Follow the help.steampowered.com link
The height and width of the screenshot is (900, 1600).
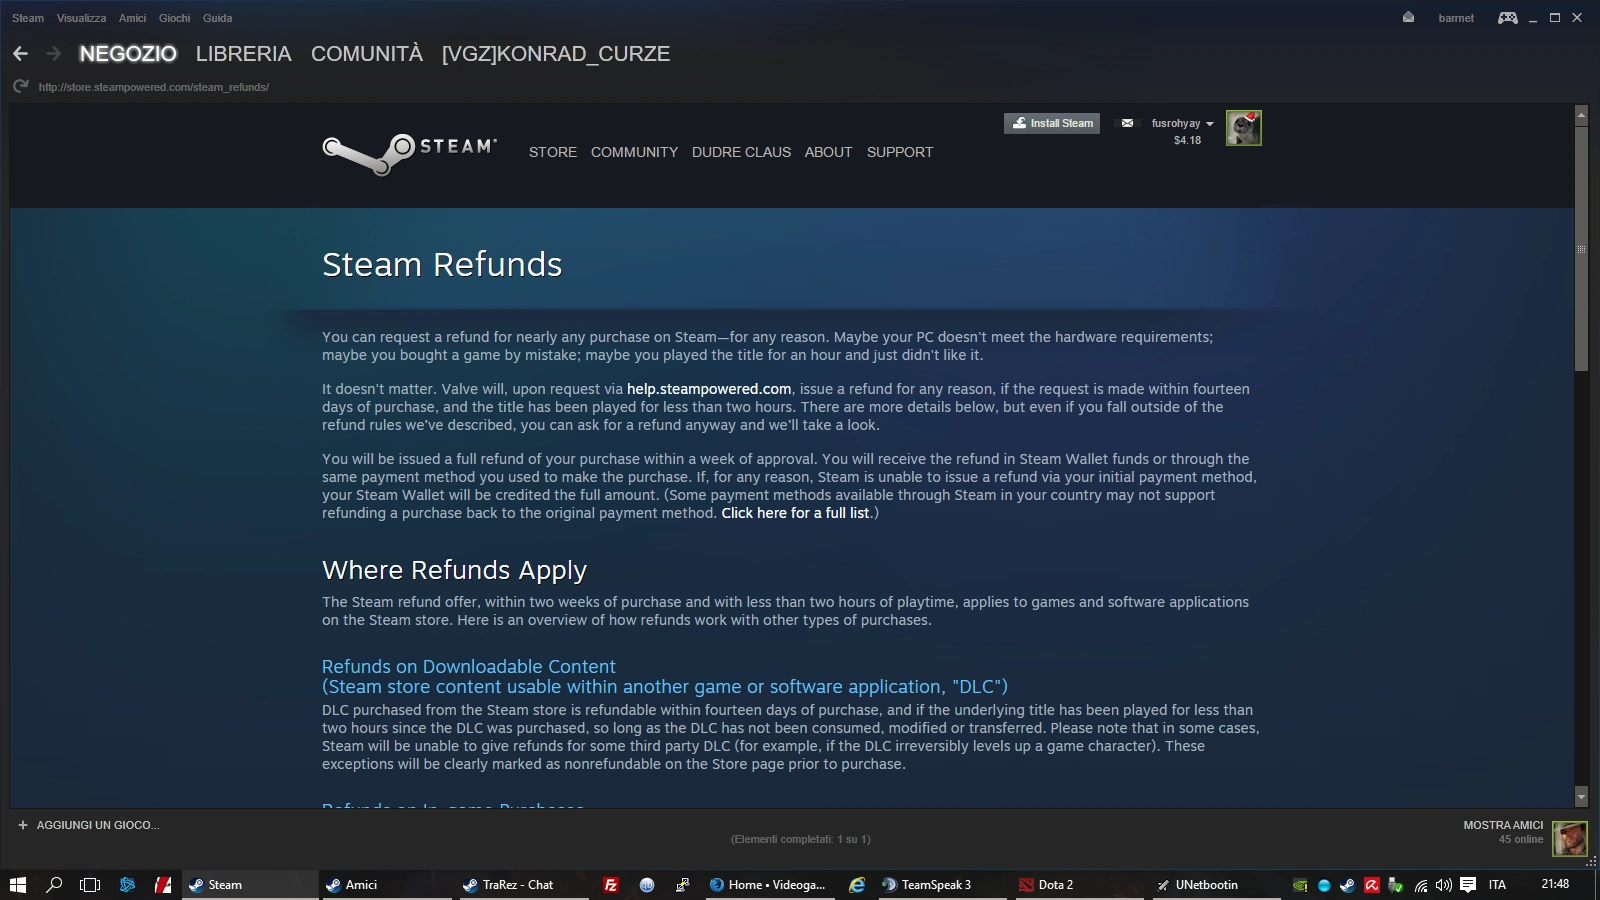[x=709, y=389]
